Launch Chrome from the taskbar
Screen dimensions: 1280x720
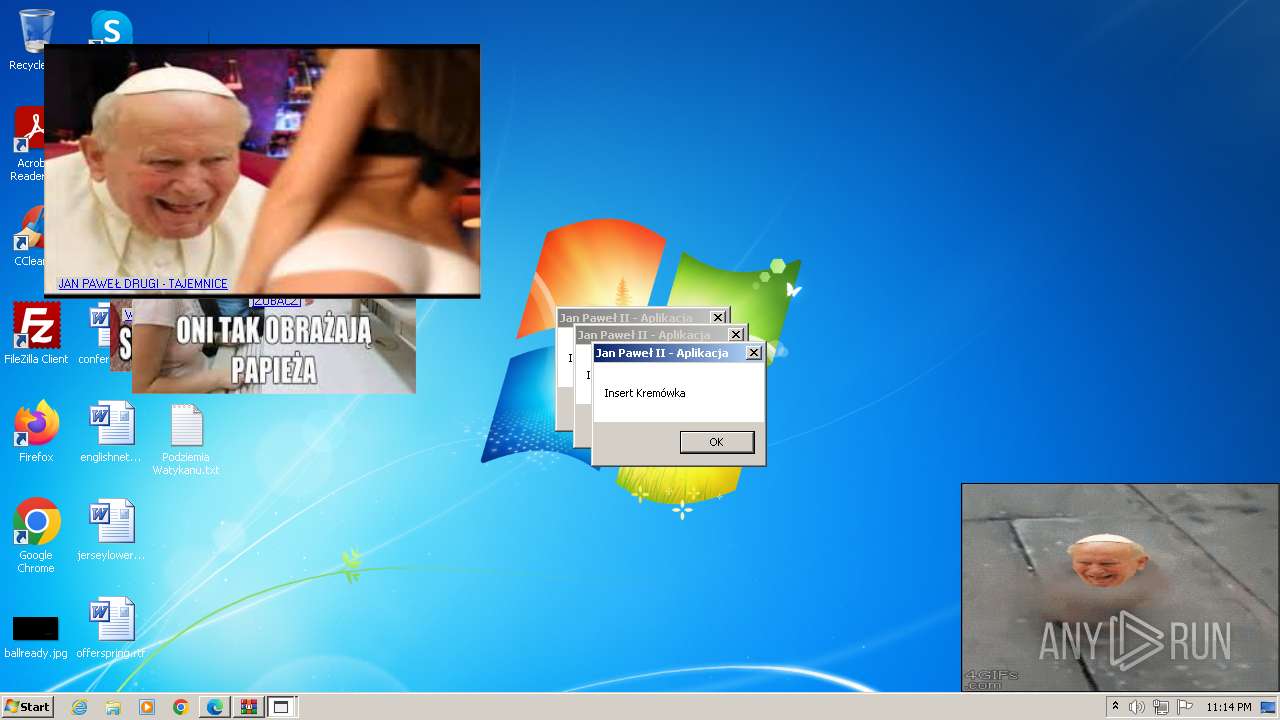tap(180, 707)
